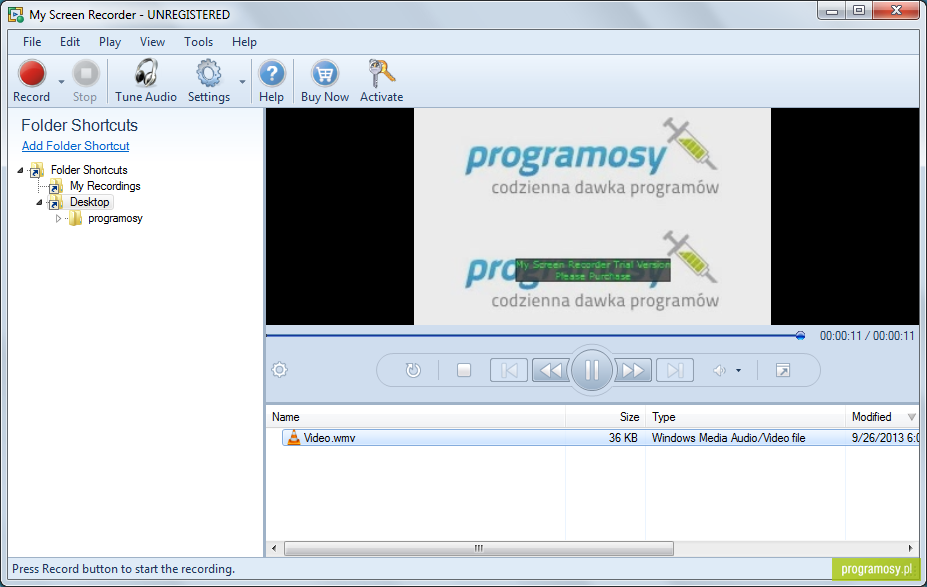Viewport: 927px width, 587px height.
Task: Sort file list by Name column
Action: pyautogui.click(x=416, y=417)
